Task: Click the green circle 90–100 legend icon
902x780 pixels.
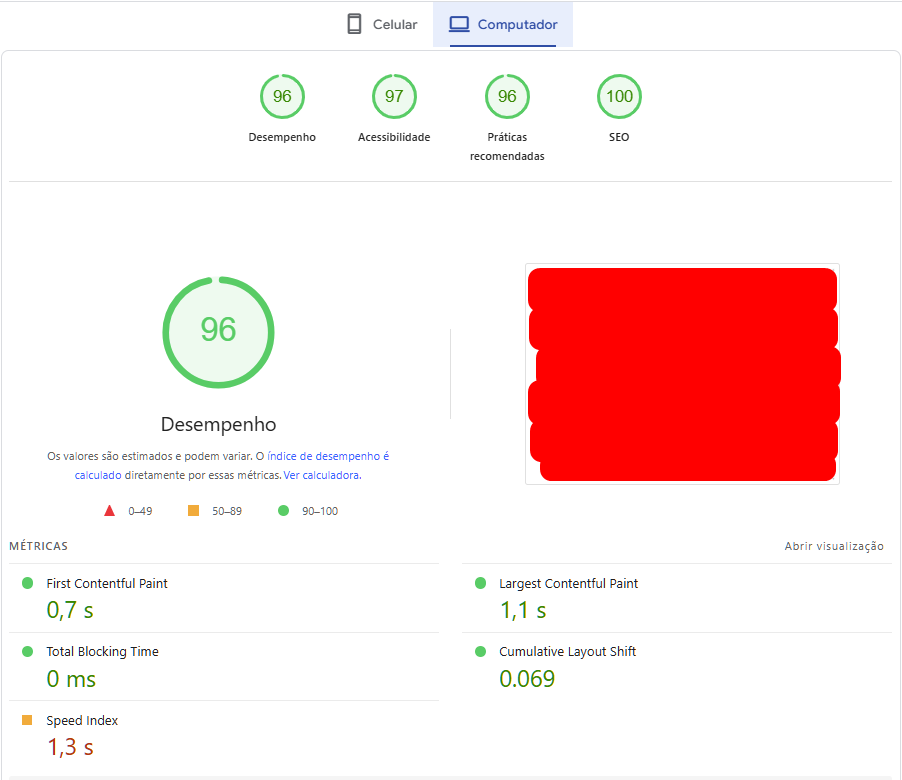Action: [x=283, y=511]
